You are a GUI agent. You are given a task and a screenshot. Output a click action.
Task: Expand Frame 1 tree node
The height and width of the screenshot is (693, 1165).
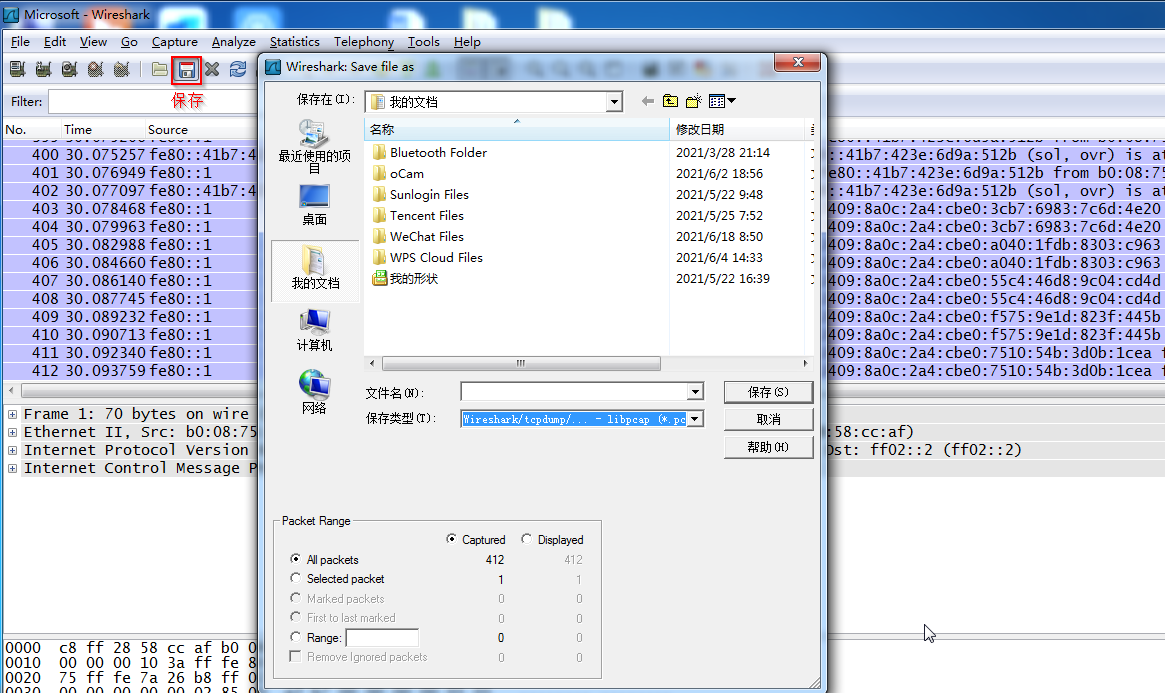(x=12, y=414)
